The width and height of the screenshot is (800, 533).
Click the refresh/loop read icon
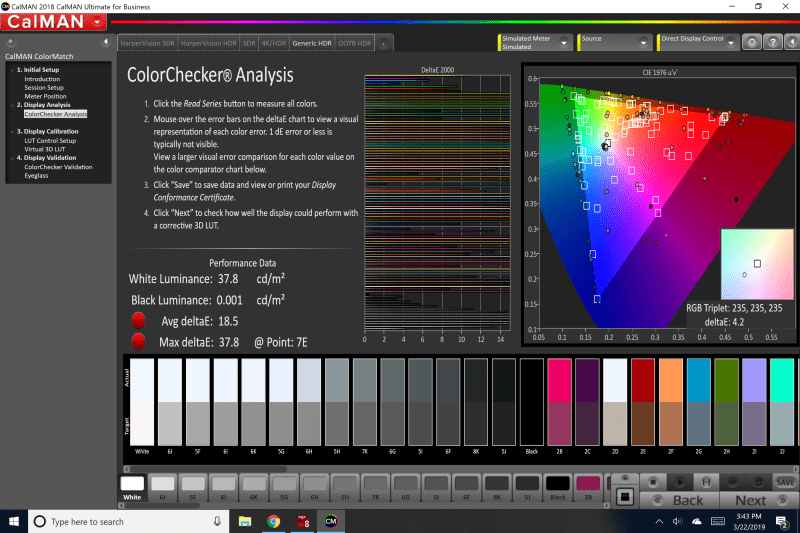tap(759, 482)
